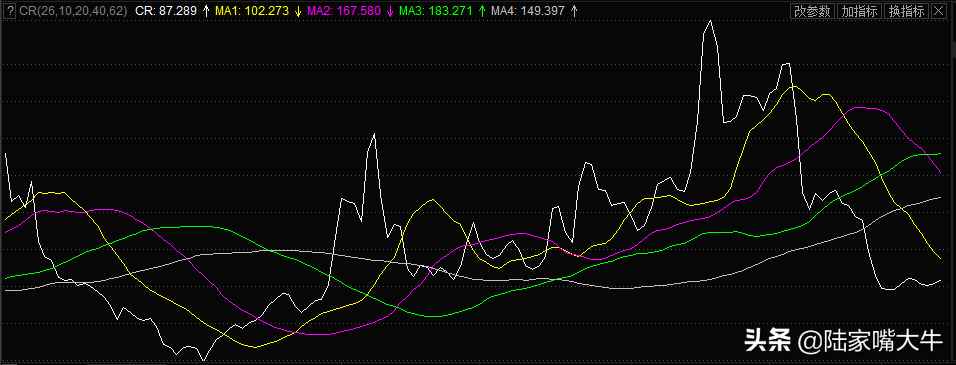
Task: Close the CR indicator panel with X
Action: coord(938,11)
